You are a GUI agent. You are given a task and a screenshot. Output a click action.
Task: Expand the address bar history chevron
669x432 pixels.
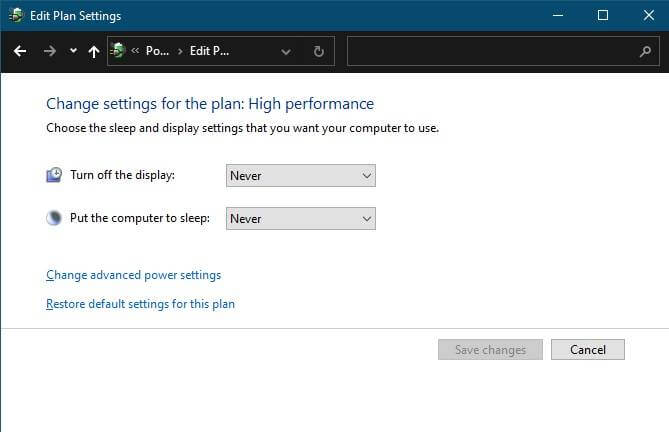[287, 51]
